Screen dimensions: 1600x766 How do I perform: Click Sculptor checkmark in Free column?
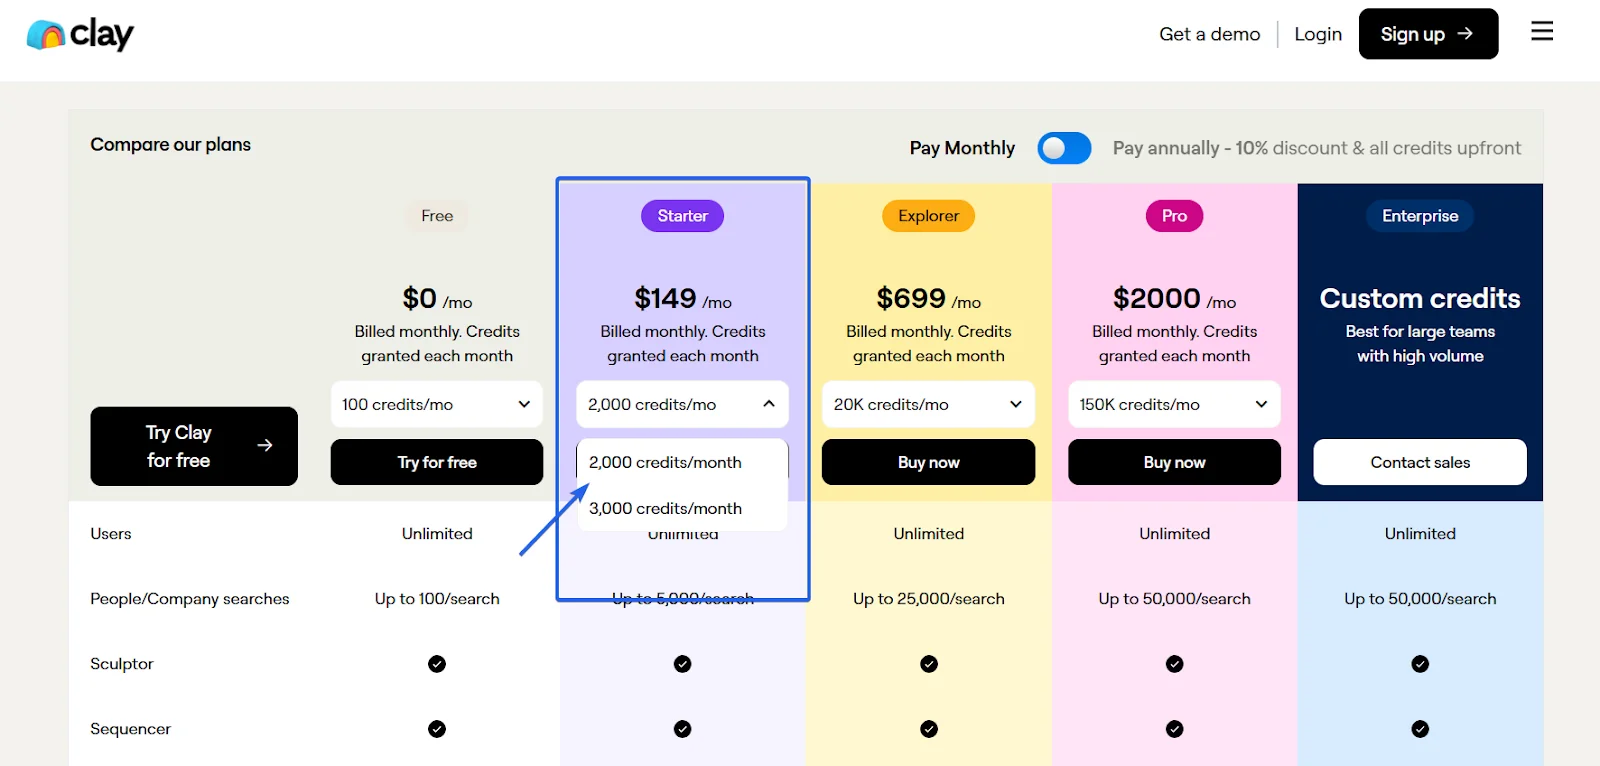tap(437, 664)
